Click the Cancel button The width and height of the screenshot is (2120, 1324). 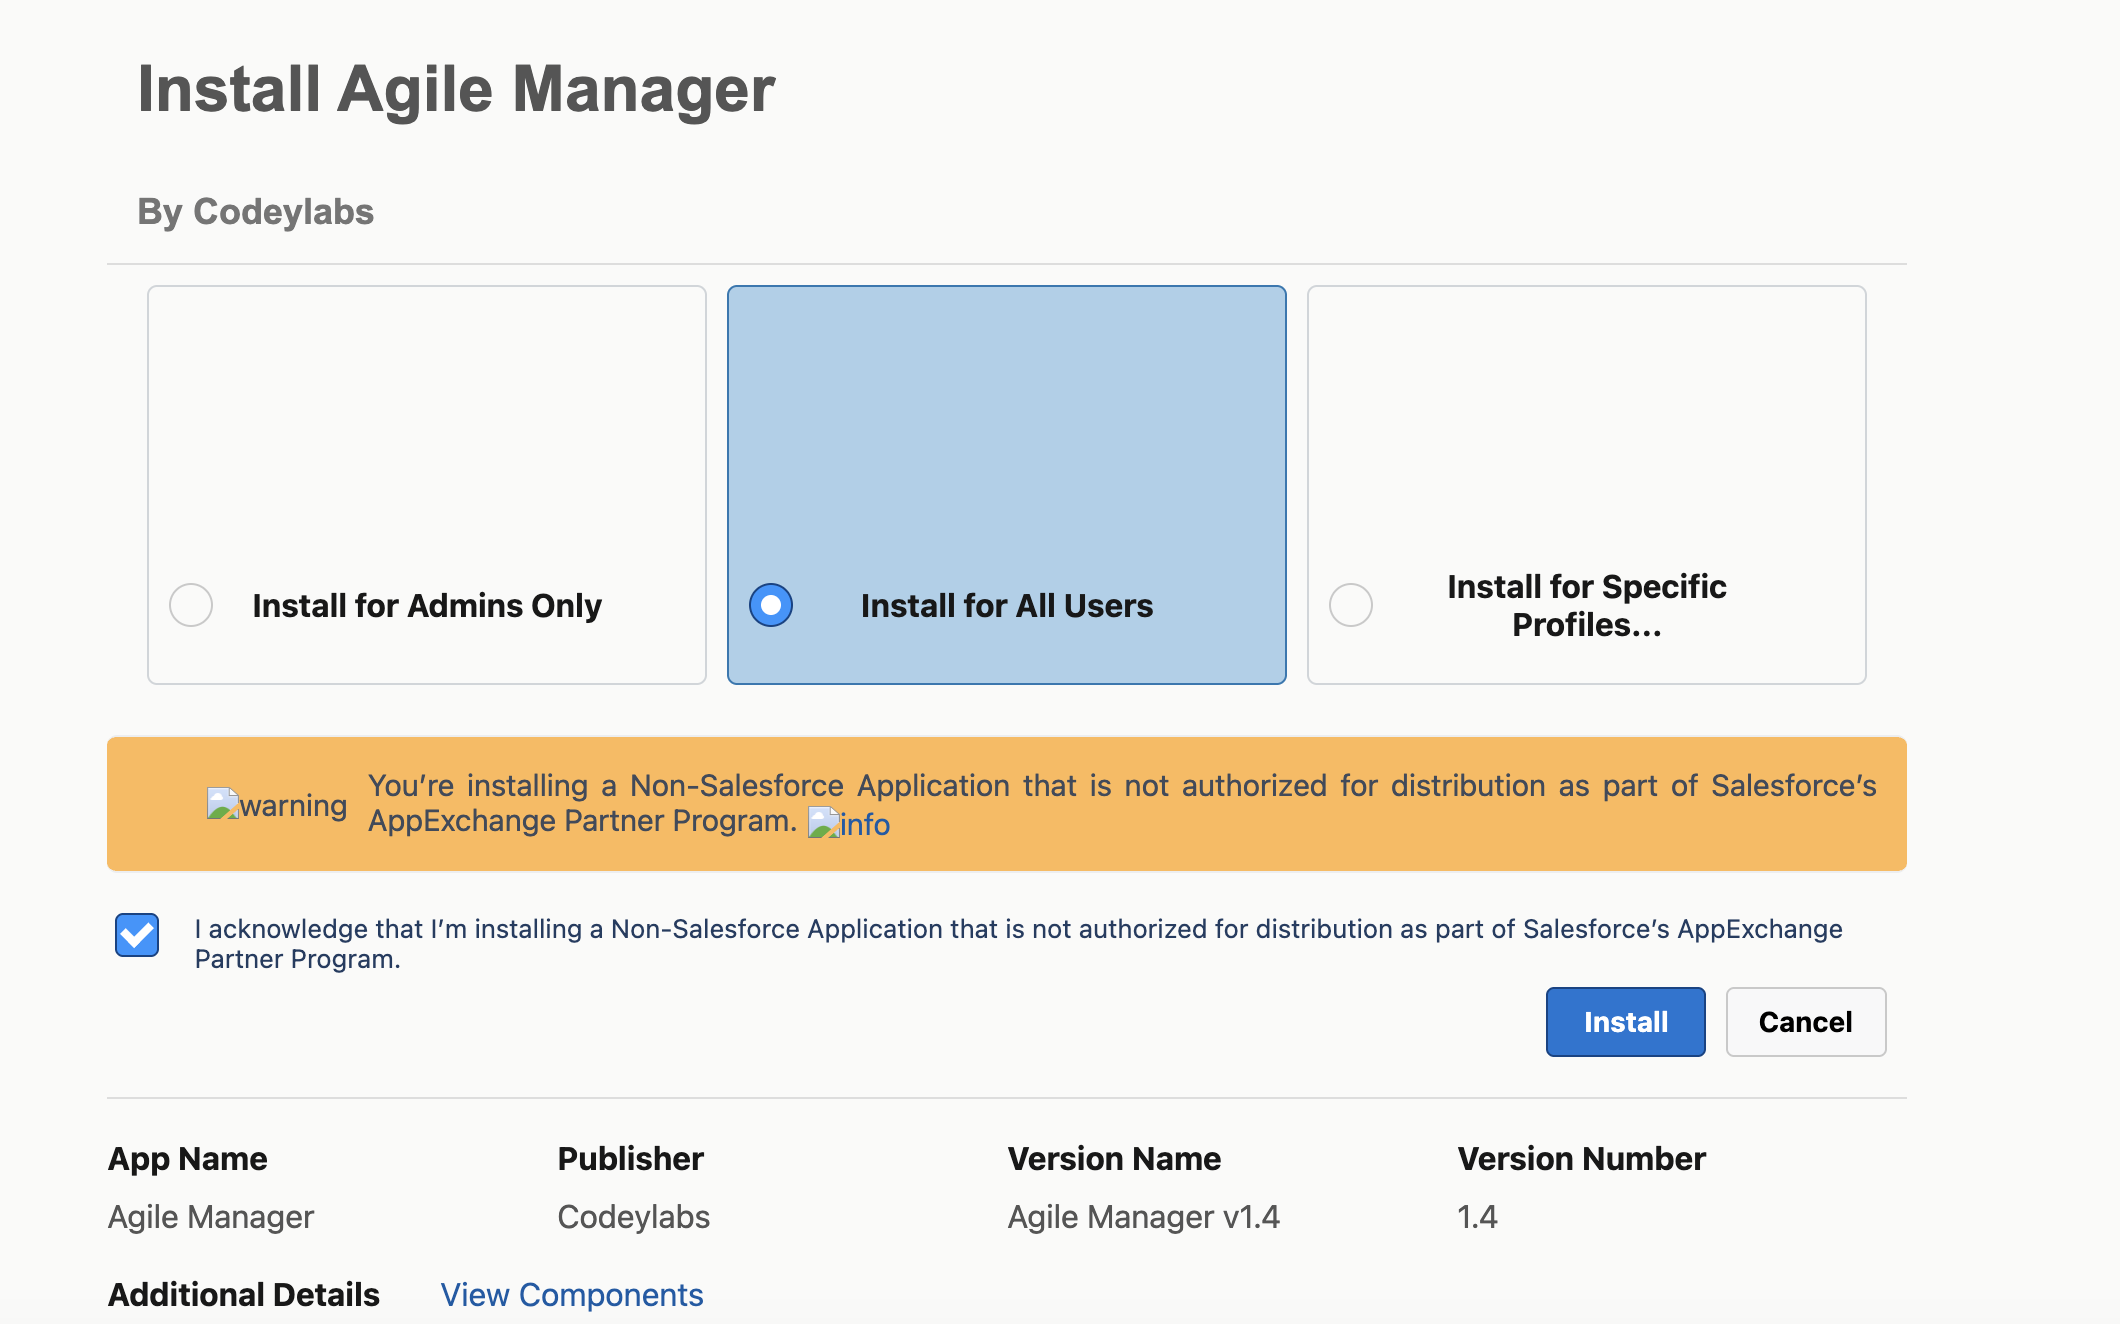point(1806,1022)
